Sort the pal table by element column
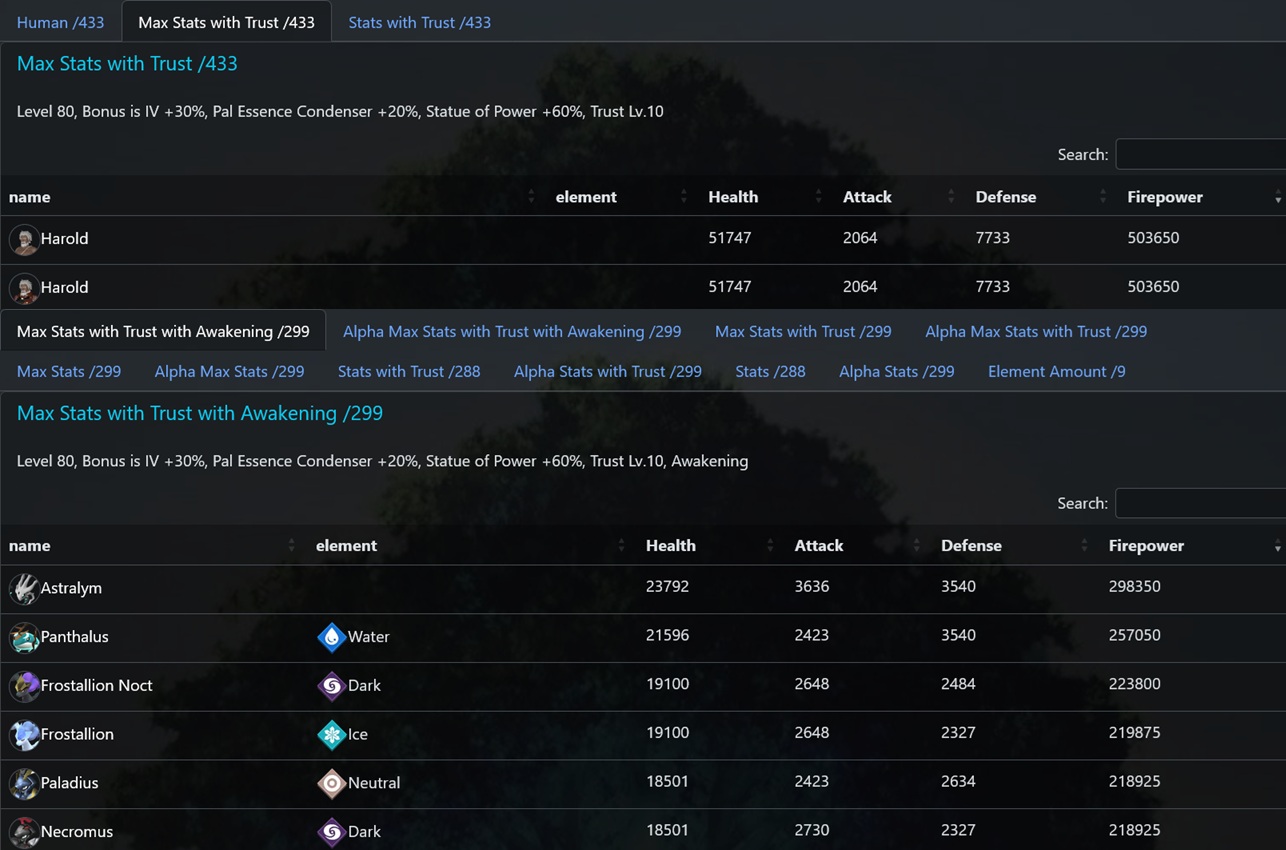 tap(472, 546)
